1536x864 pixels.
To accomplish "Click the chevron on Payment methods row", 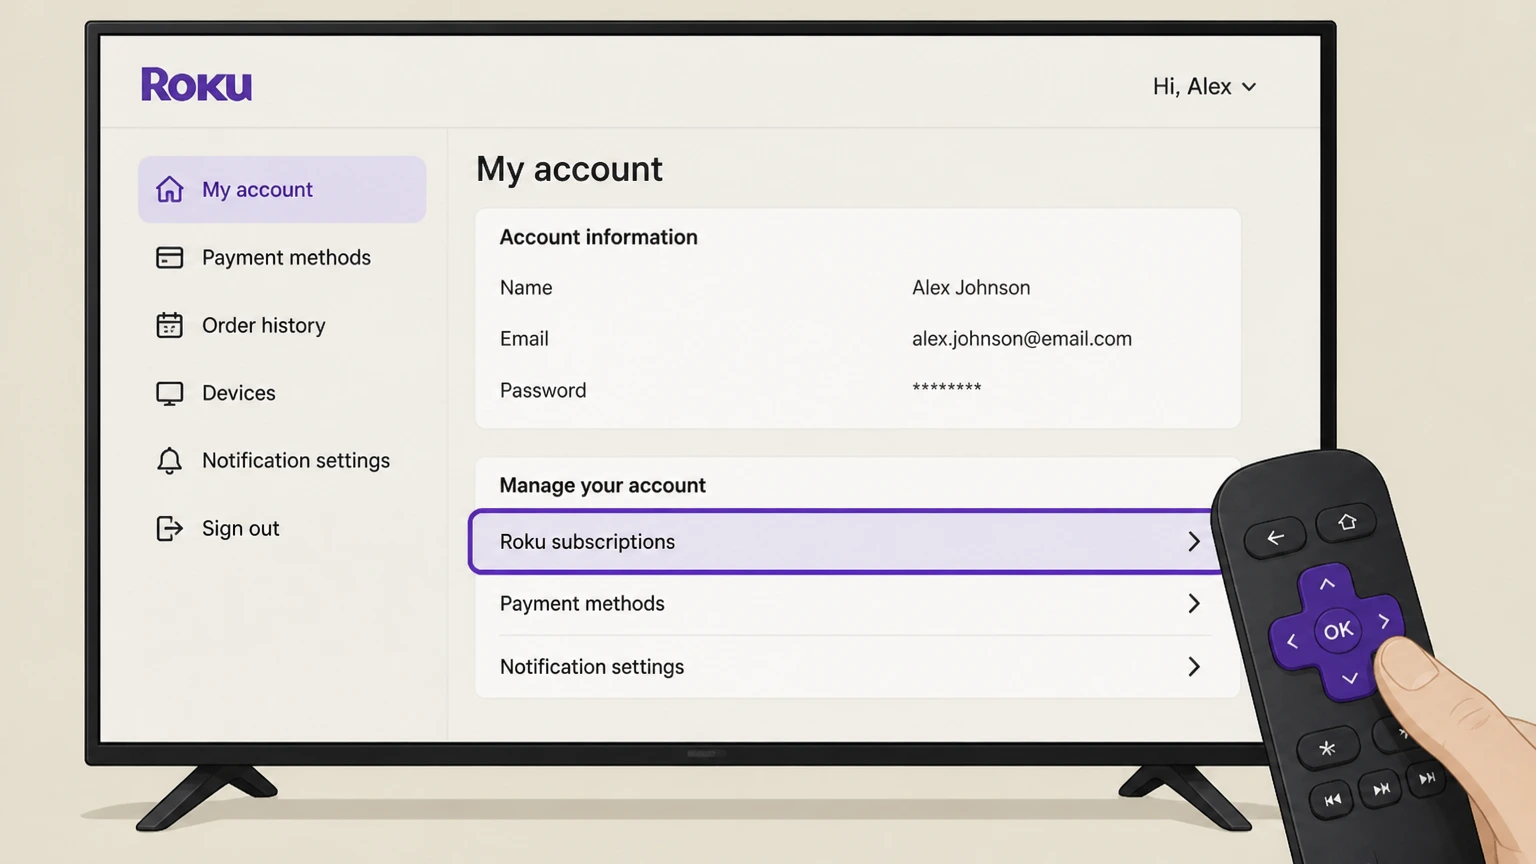I will tap(1193, 604).
